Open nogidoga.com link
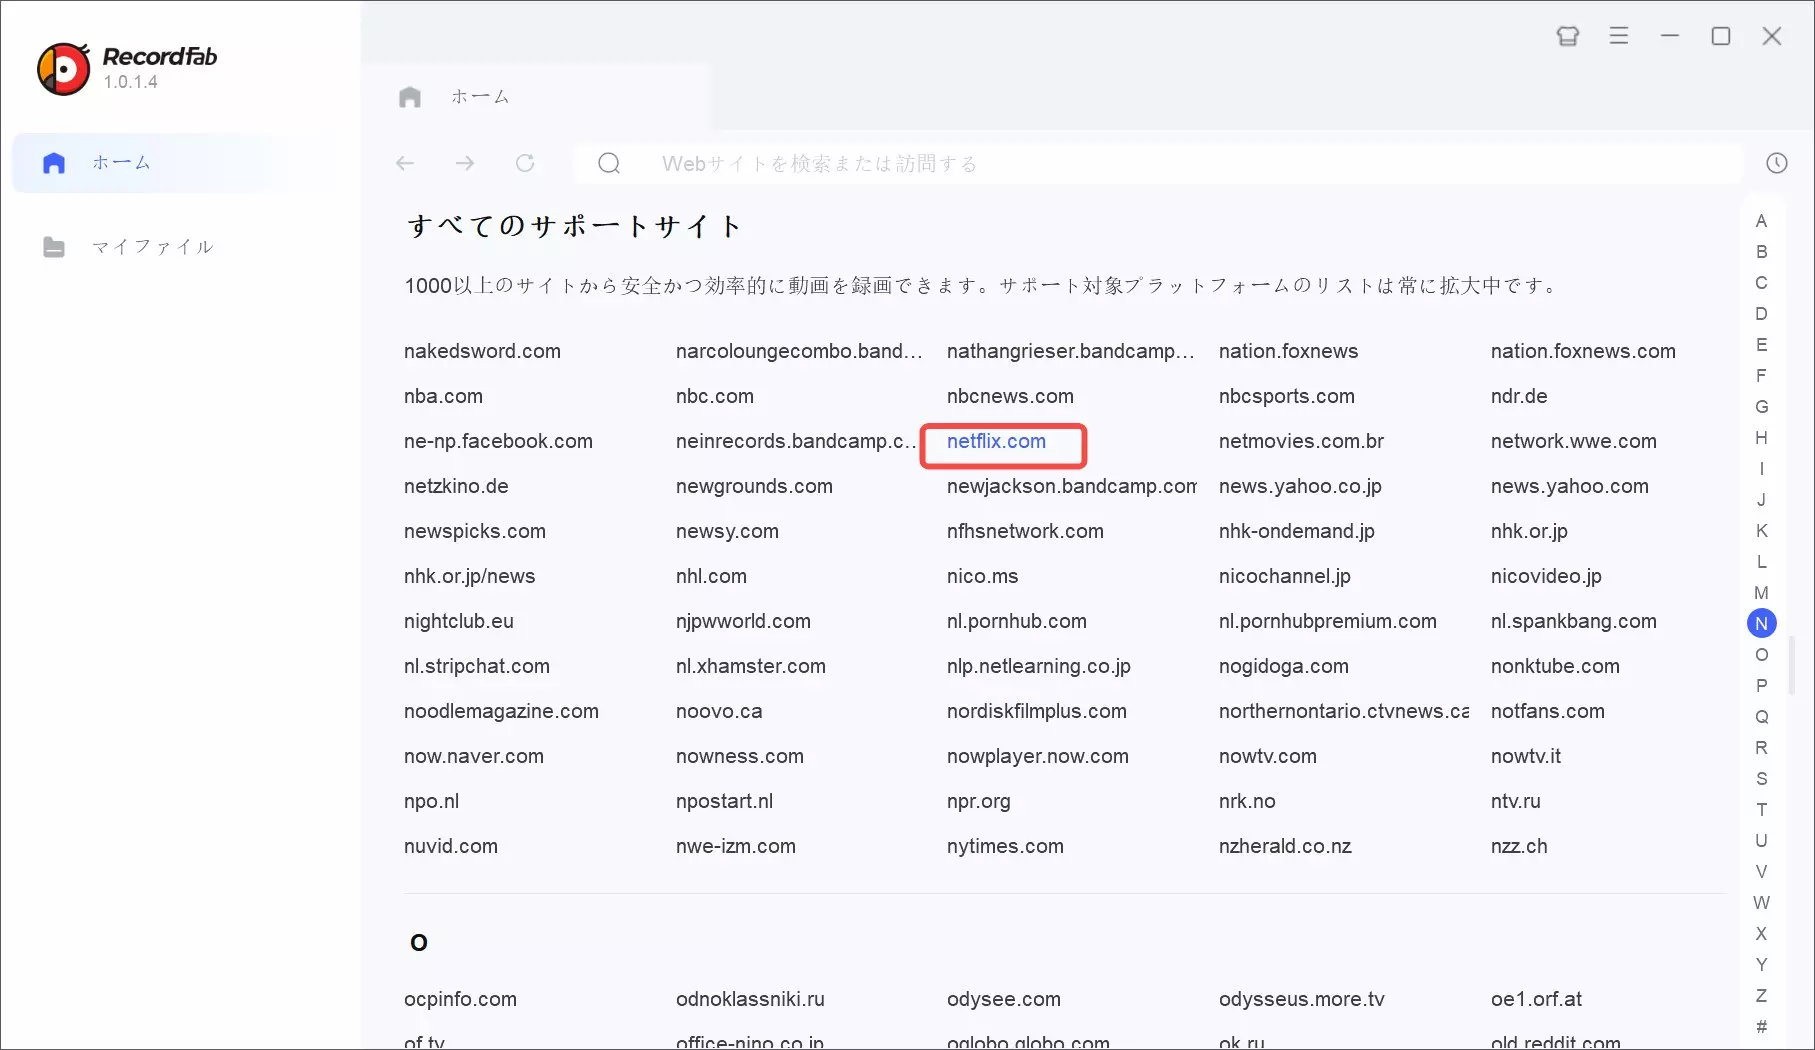The height and width of the screenshot is (1050, 1815). (1283, 666)
